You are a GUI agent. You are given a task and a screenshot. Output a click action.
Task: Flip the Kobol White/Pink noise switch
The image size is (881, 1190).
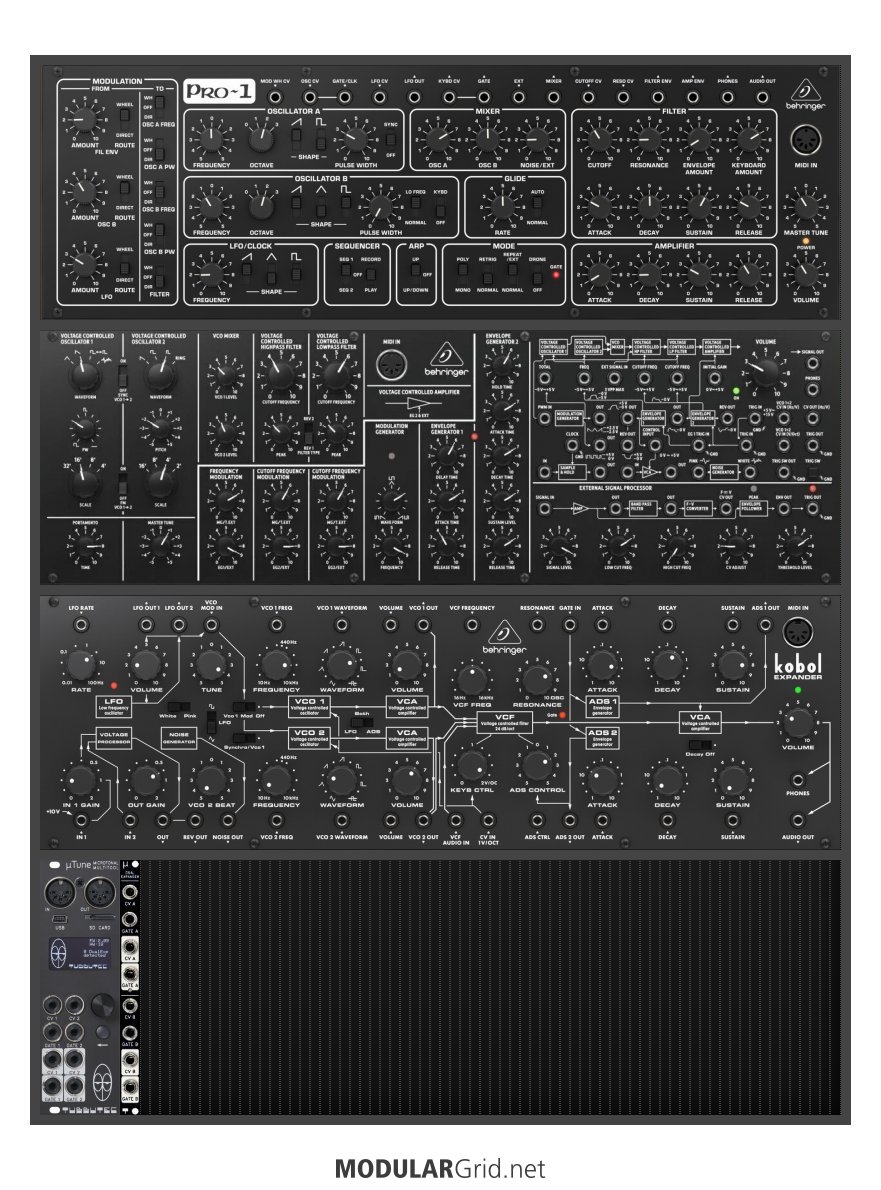point(179,706)
